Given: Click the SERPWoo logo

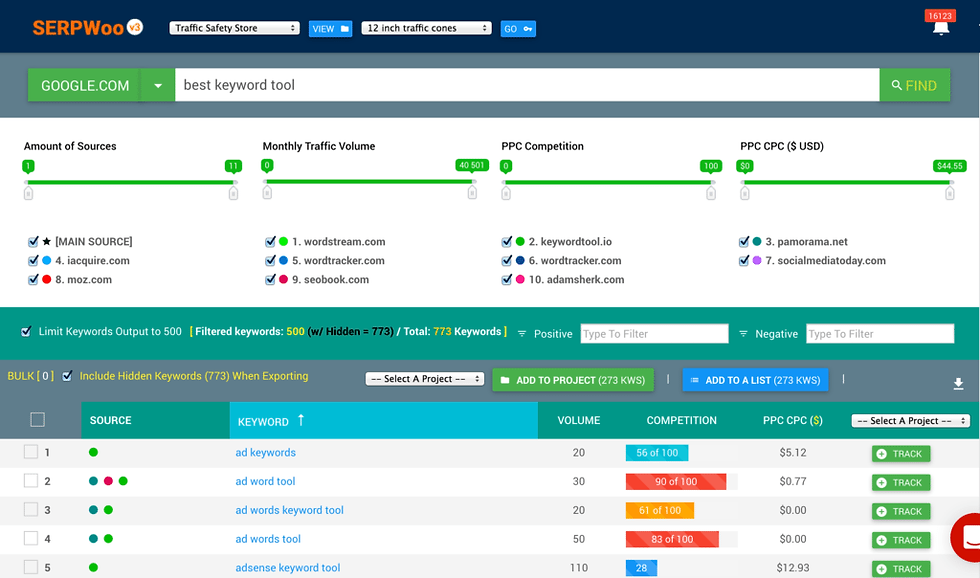Looking at the screenshot, I should click(x=88, y=27).
